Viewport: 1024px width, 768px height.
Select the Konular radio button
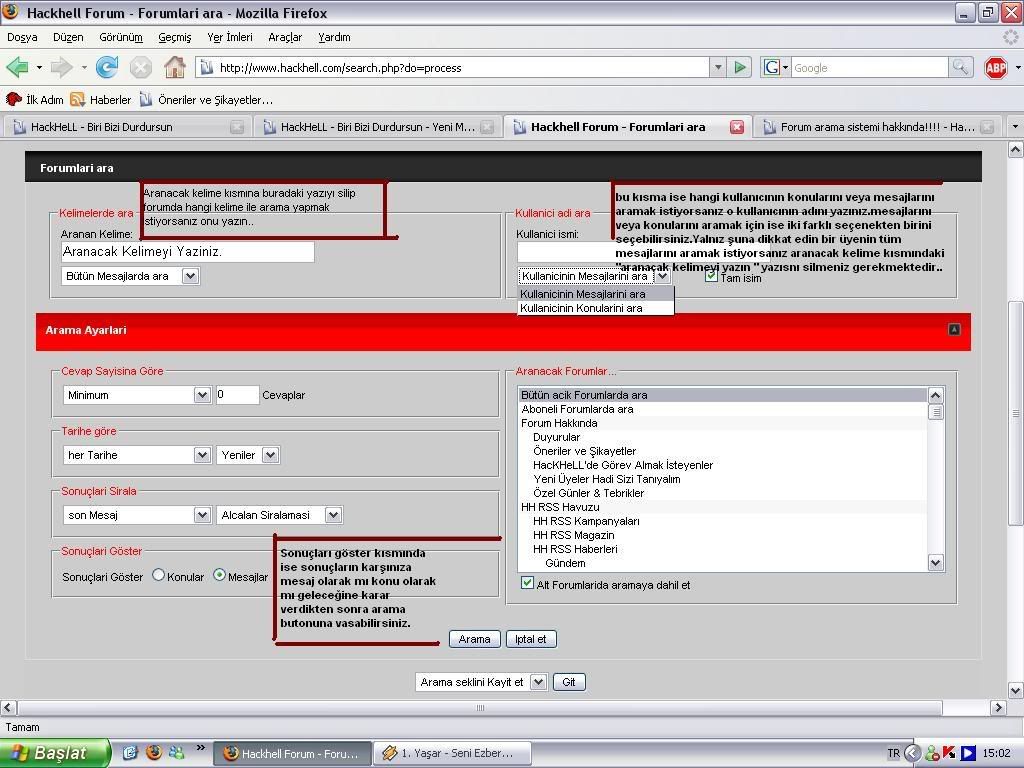(158, 575)
